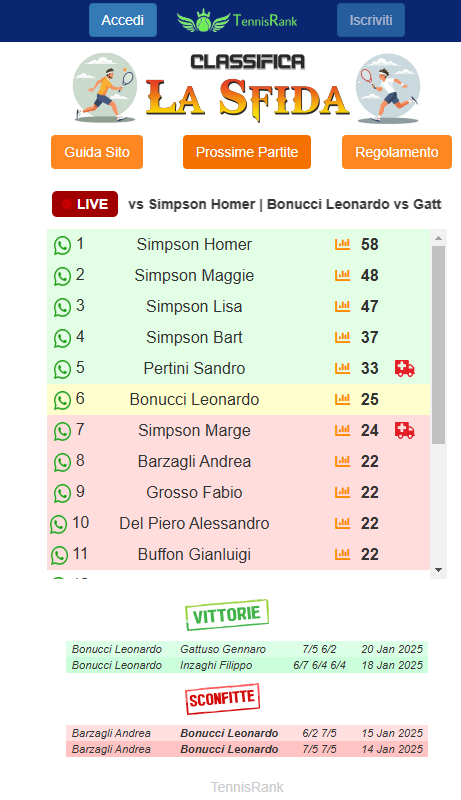
Task: Open the Guida Sito page
Action: (97, 152)
